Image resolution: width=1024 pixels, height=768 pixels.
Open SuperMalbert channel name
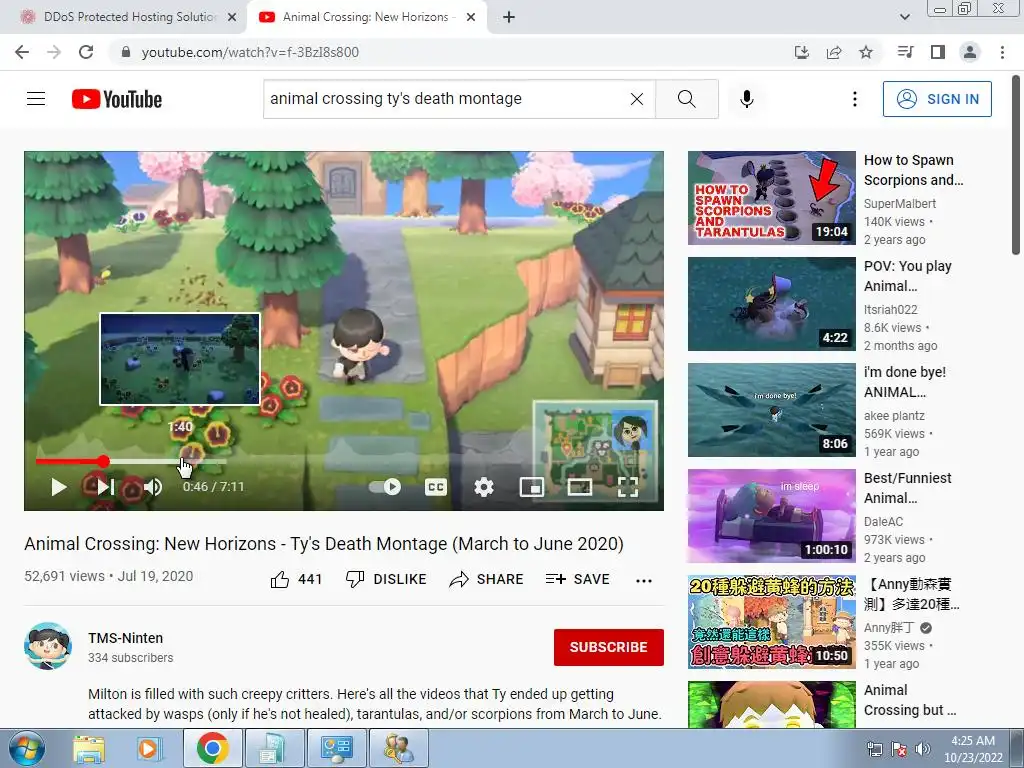900,204
